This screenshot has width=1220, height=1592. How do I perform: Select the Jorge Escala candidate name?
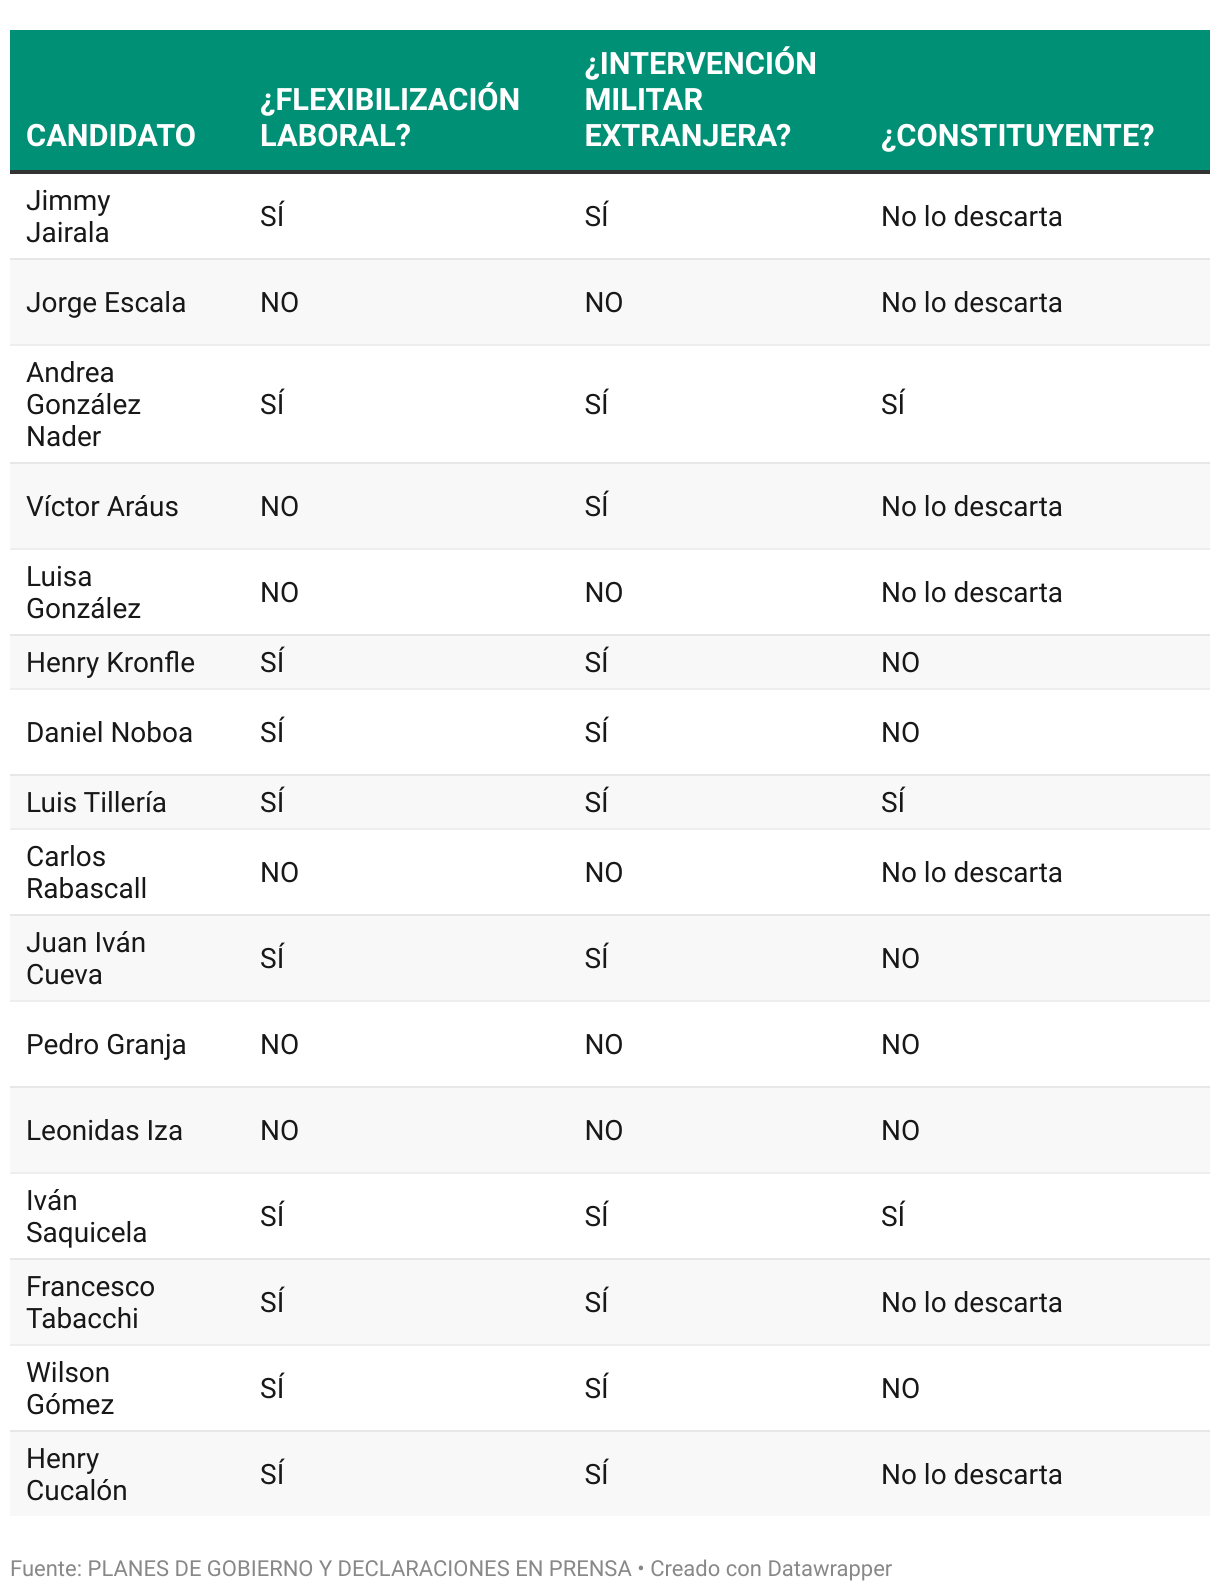click(106, 302)
